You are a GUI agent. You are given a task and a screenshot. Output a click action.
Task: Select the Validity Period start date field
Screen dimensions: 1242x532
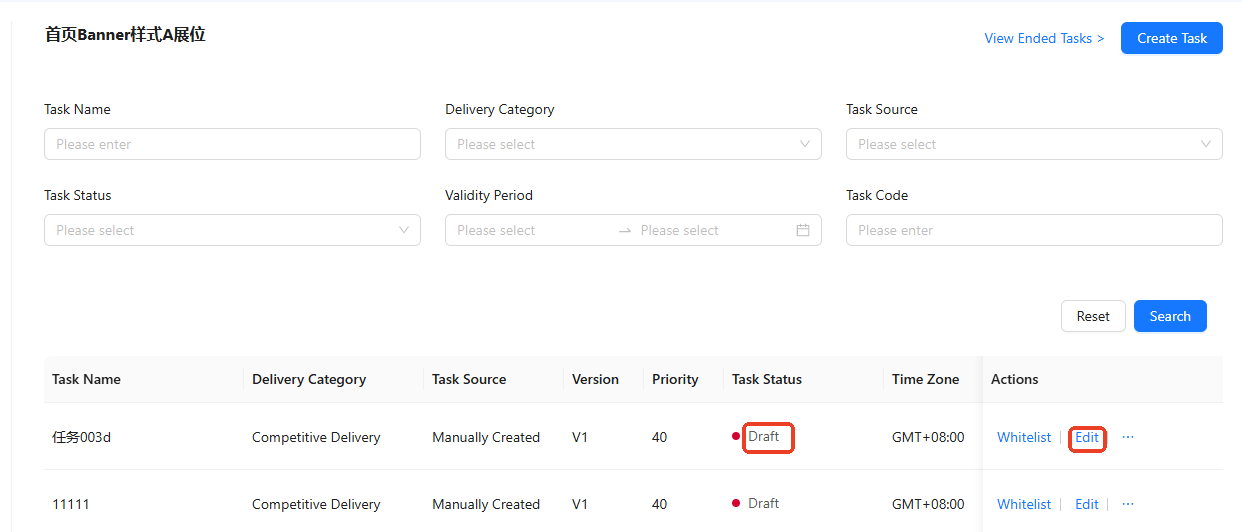click(x=530, y=230)
